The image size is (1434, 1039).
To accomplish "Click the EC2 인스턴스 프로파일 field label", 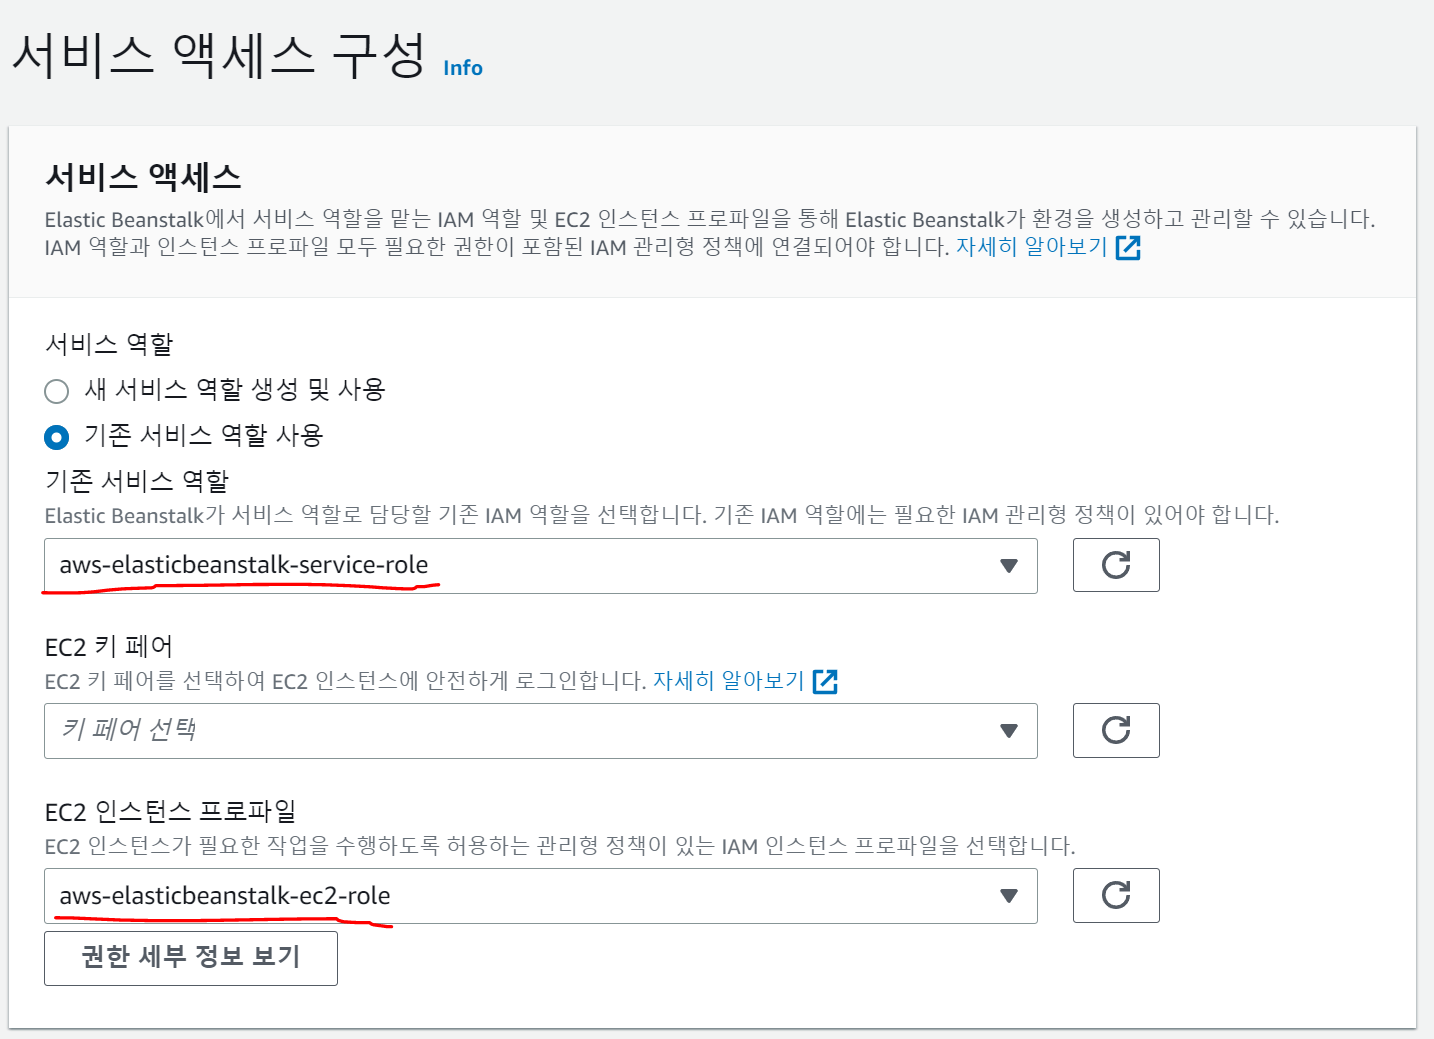I will (170, 811).
